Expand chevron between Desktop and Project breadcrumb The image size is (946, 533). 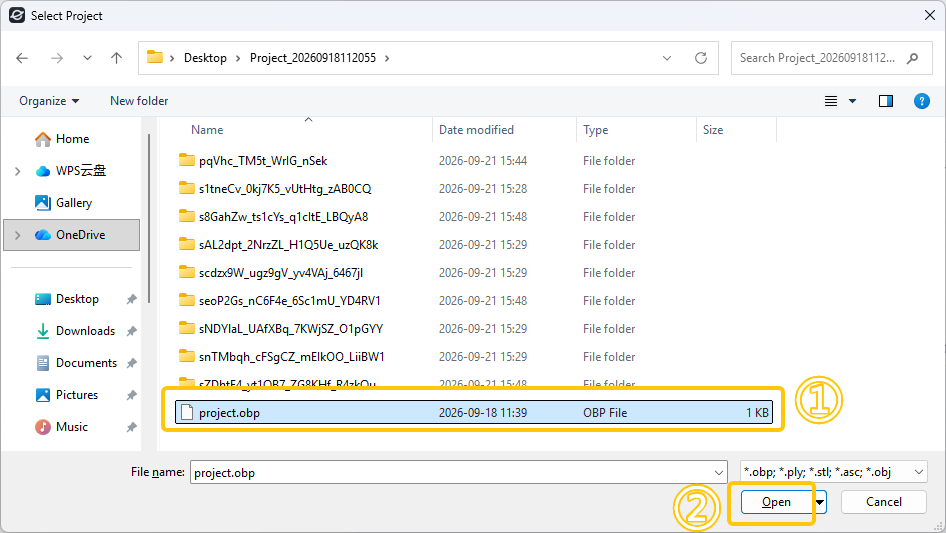[x=238, y=58]
